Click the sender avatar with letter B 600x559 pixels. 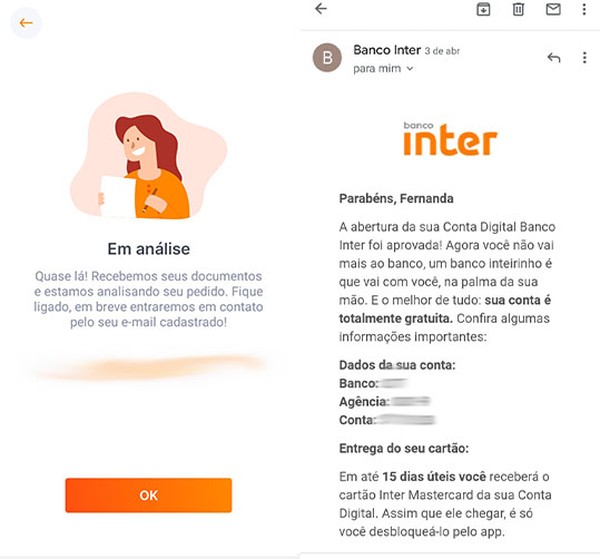coord(327,58)
